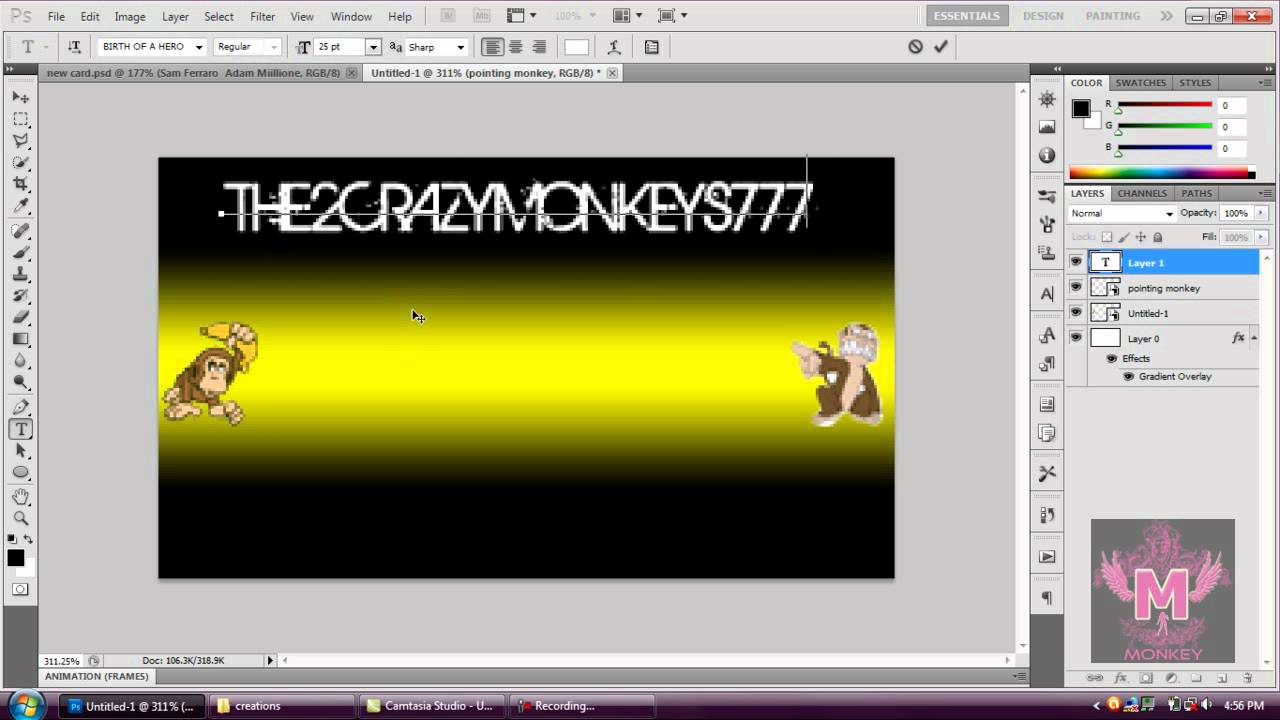Open the layer Opacity slider arrow
This screenshot has height=720, width=1280.
click(1261, 213)
